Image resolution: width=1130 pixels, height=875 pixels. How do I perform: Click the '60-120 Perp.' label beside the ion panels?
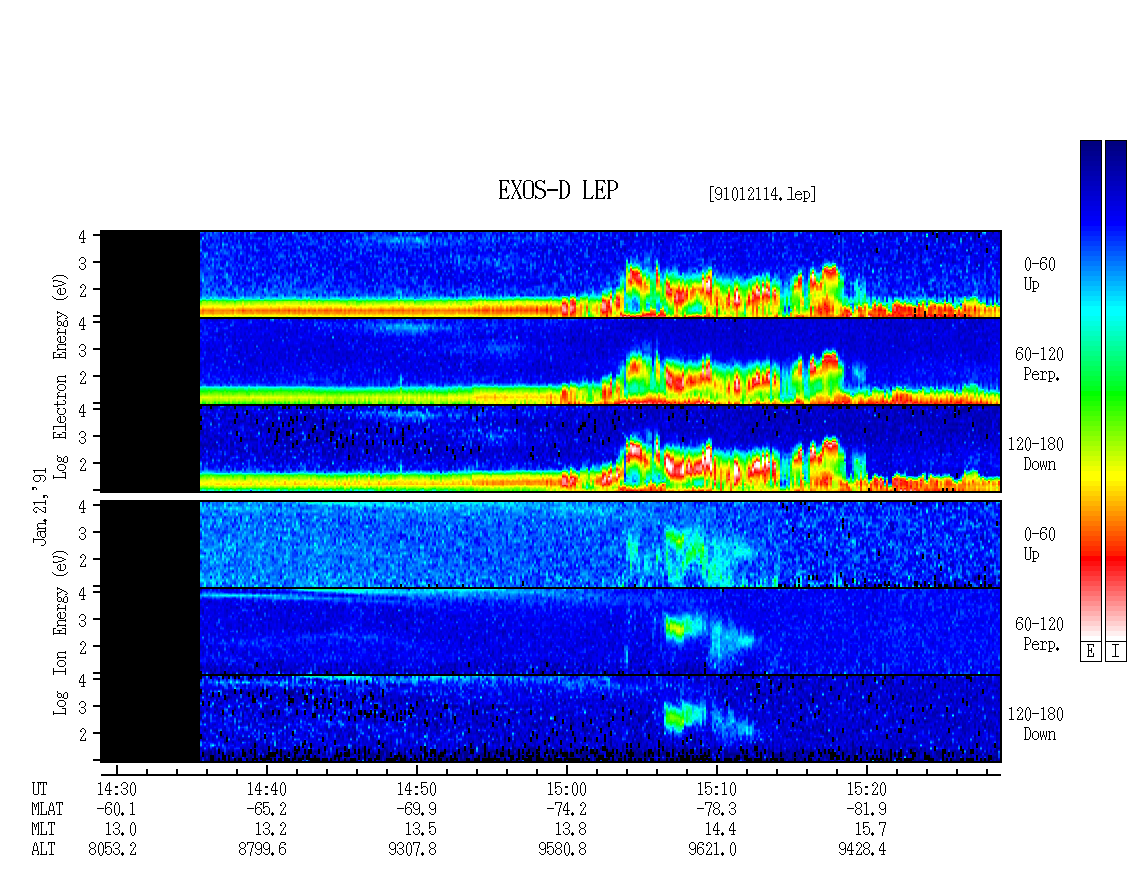tap(1039, 634)
